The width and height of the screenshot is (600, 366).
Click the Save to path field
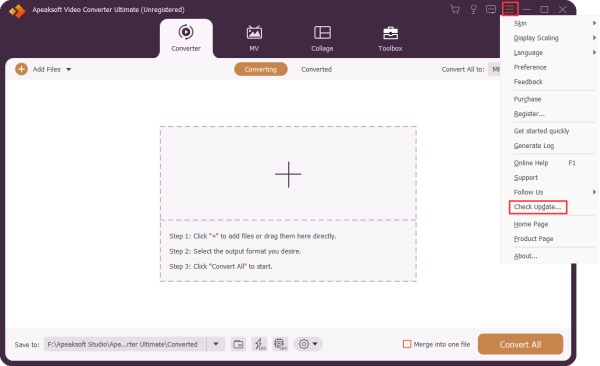126,344
